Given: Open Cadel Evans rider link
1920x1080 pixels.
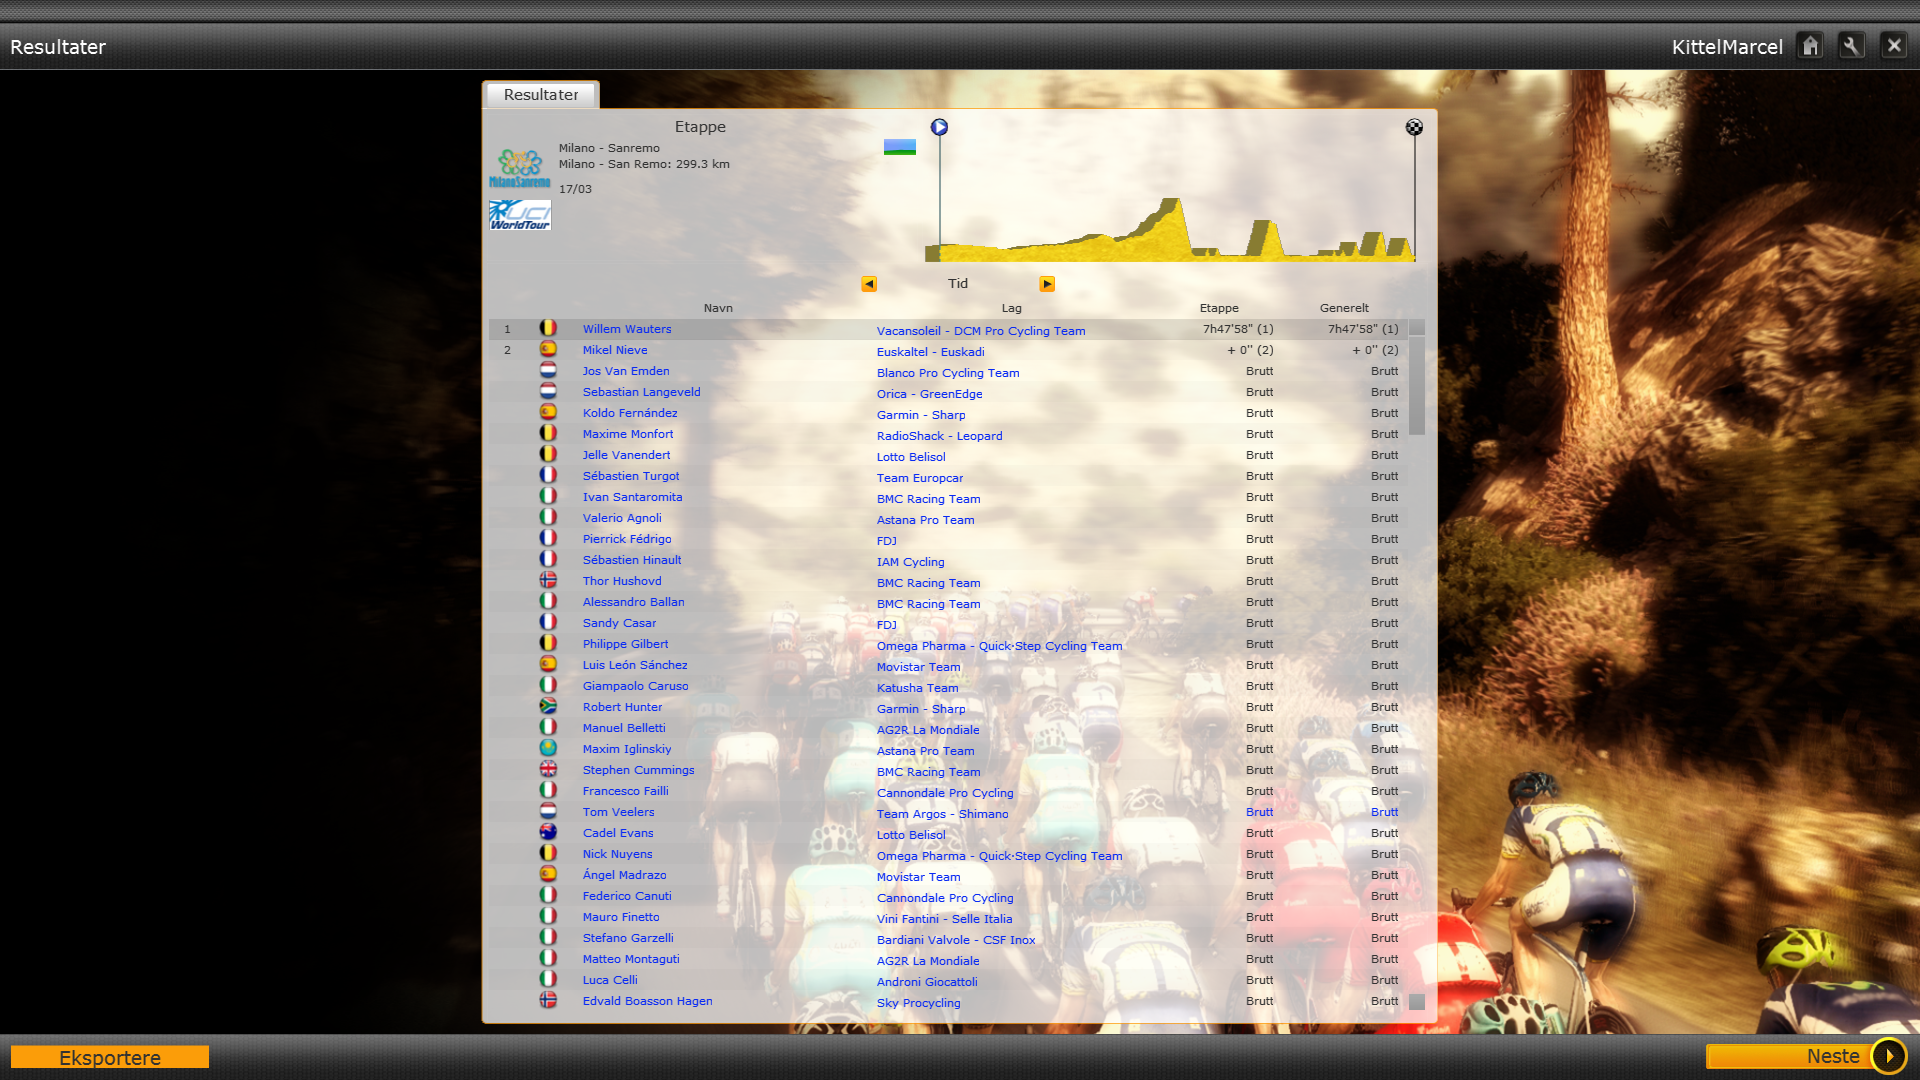Looking at the screenshot, I should (x=617, y=833).
